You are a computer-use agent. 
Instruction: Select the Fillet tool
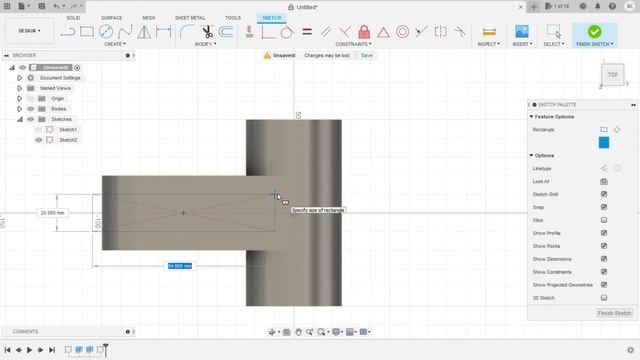tap(187, 32)
